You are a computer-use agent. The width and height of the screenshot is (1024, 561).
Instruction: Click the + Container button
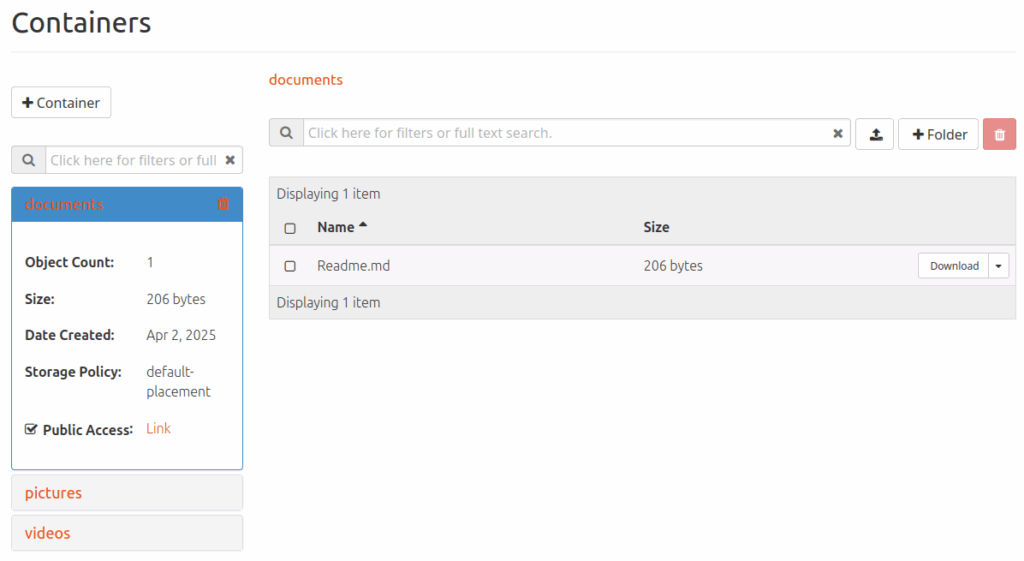coord(61,103)
